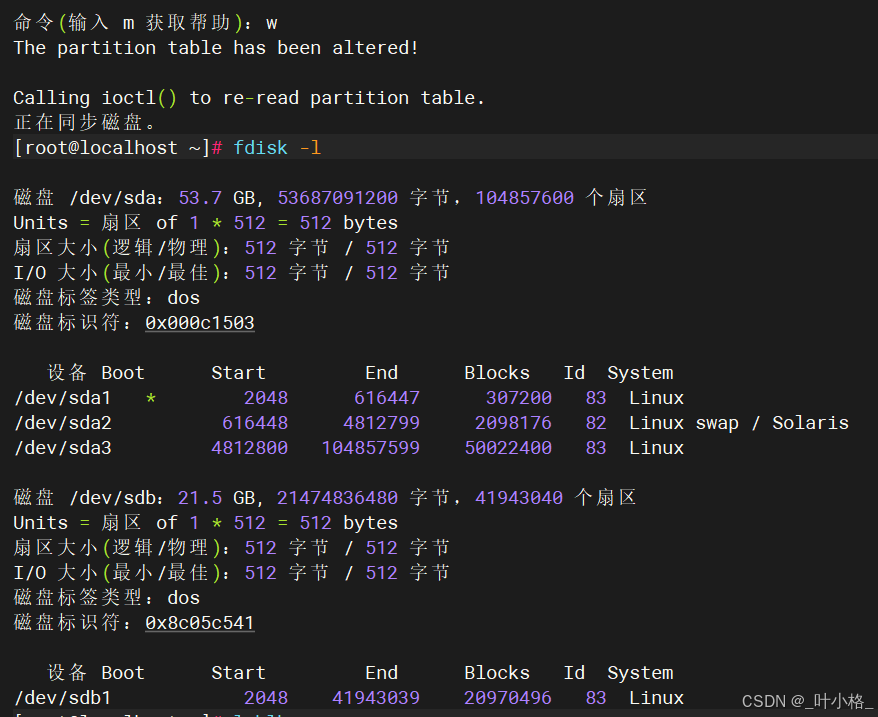Viewport: 878px width, 717px height.
Task: Click sda1 end sector 616447
Action: pyautogui.click(x=387, y=398)
